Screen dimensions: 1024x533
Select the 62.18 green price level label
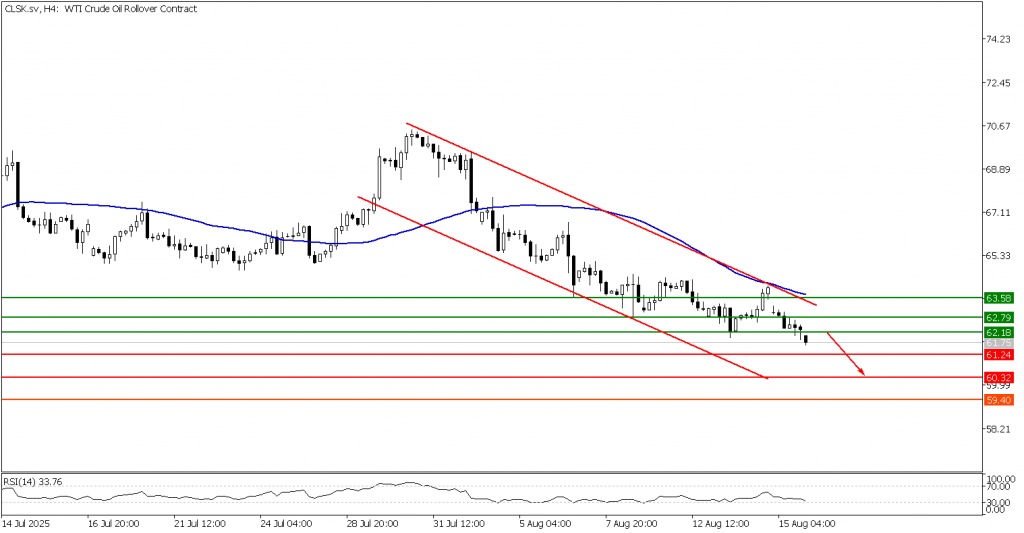999,332
